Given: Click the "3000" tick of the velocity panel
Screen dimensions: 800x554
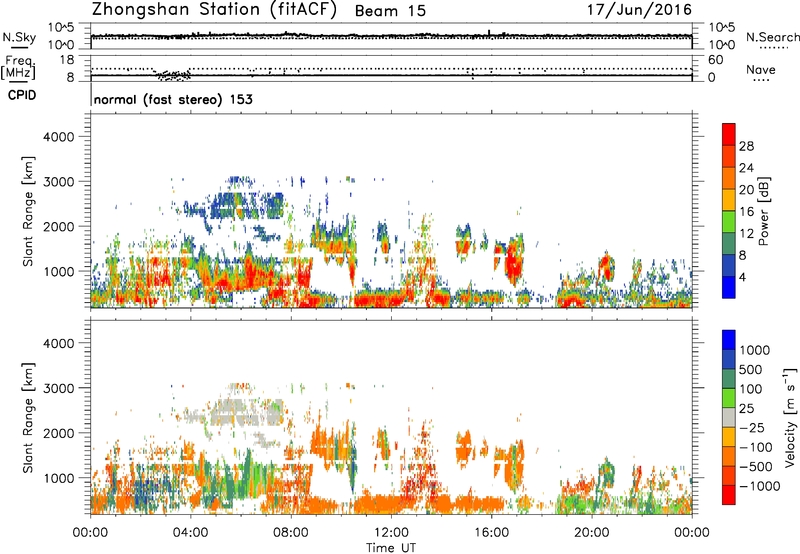Looking at the screenshot, I should pyautogui.click(x=58, y=388).
